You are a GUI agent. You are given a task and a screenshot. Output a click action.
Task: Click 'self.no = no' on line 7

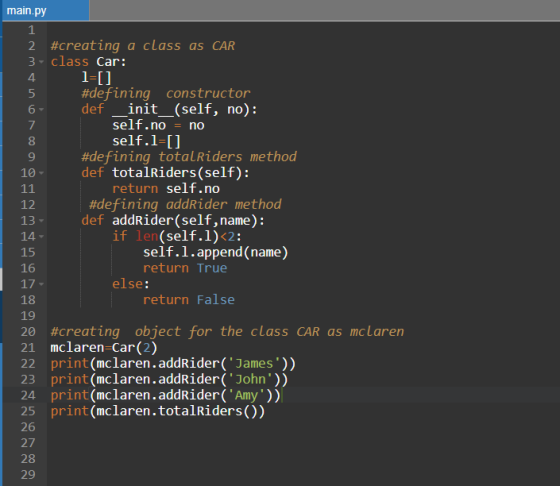tap(158, 125)
